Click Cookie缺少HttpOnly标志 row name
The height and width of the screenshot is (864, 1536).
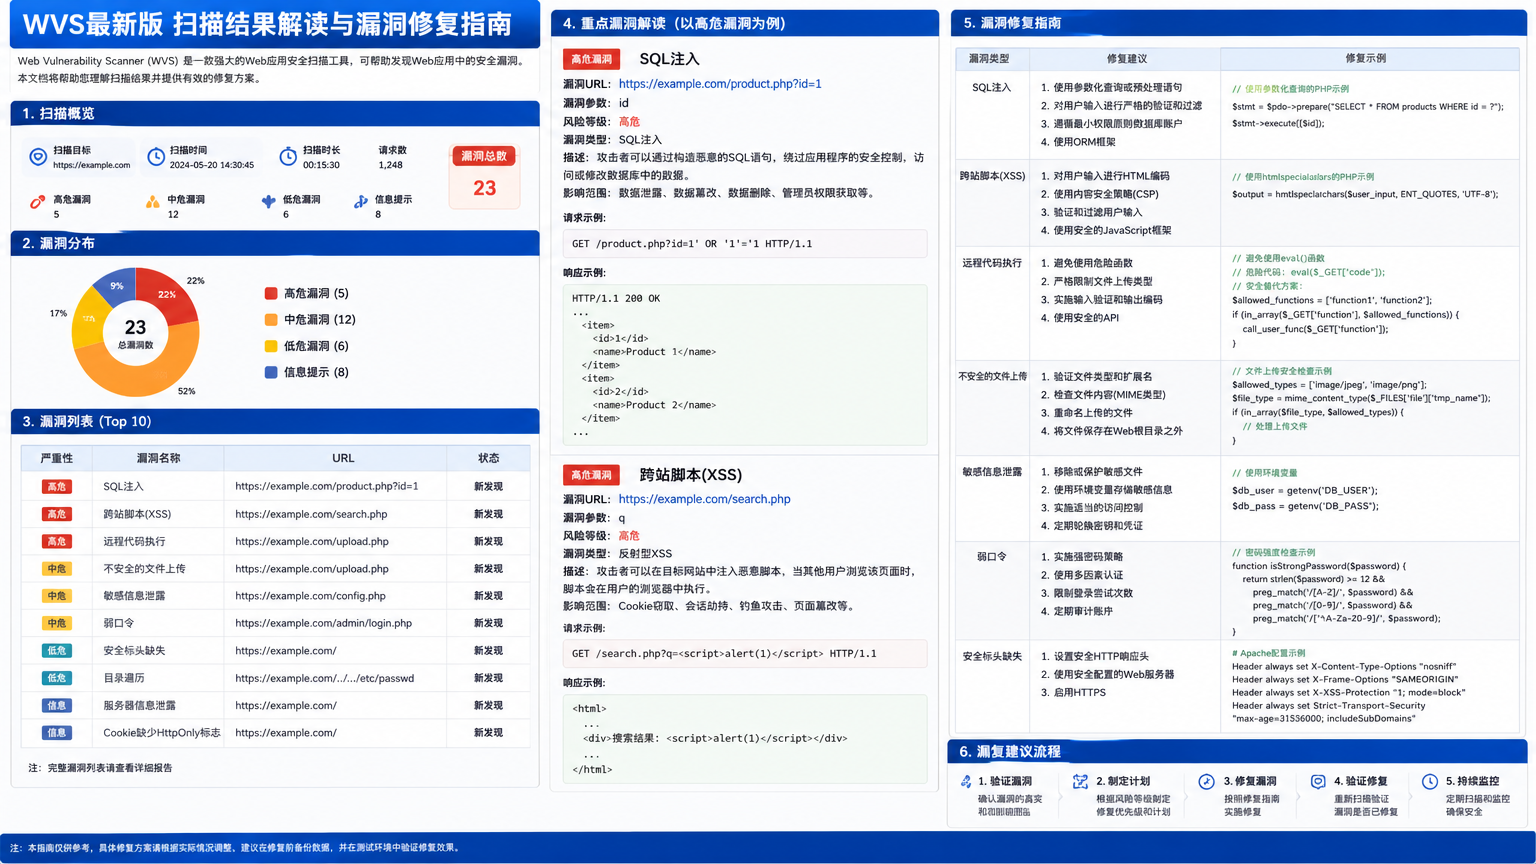tap(162, 733)
